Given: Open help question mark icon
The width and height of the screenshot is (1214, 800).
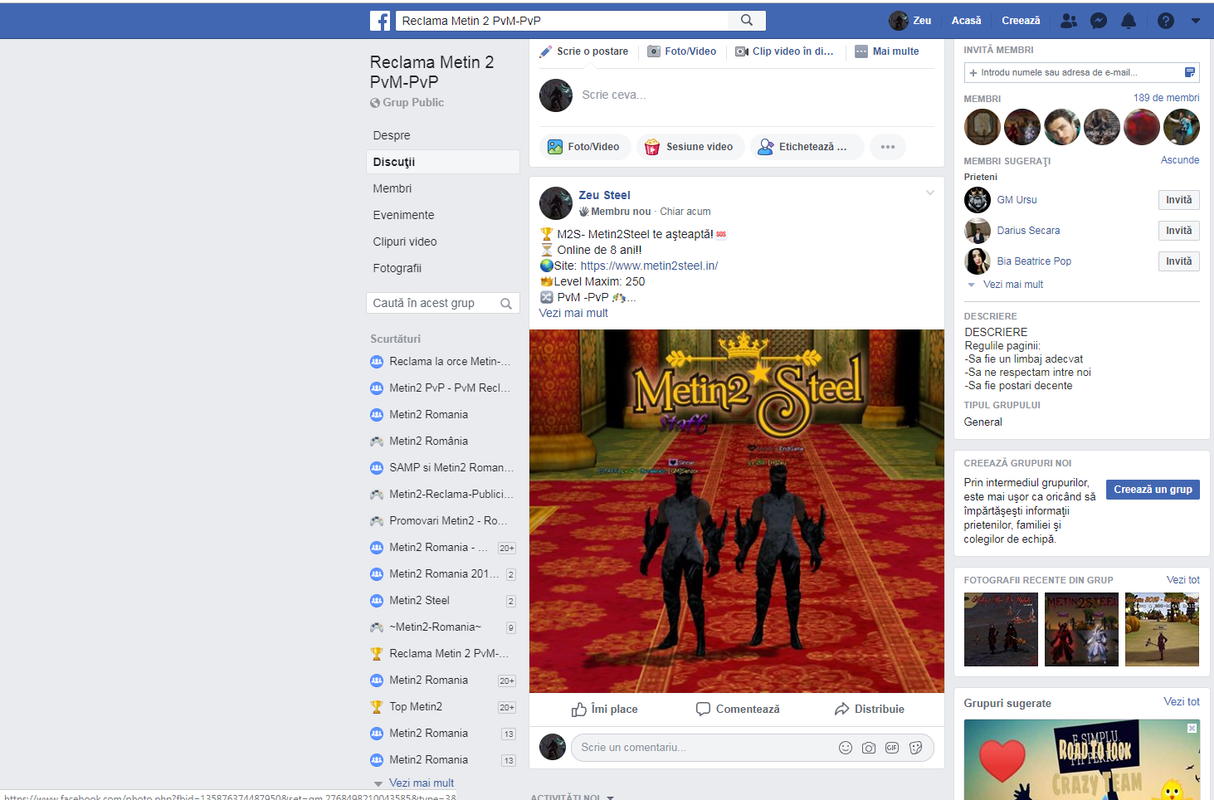Looking at the screenshot, I should point(1166,20).
